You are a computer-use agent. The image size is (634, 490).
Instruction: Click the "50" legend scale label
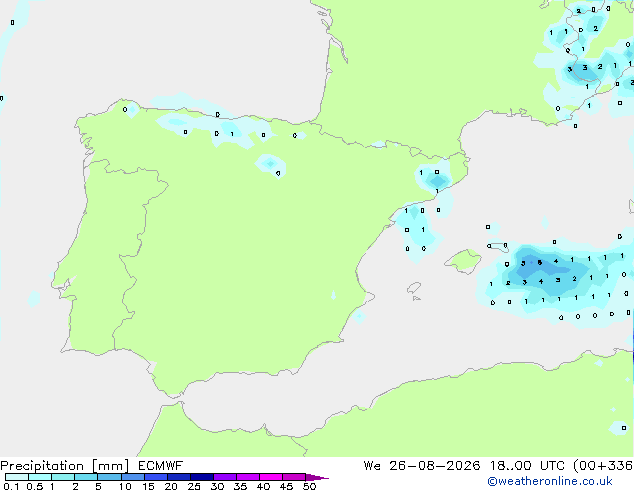309,486
